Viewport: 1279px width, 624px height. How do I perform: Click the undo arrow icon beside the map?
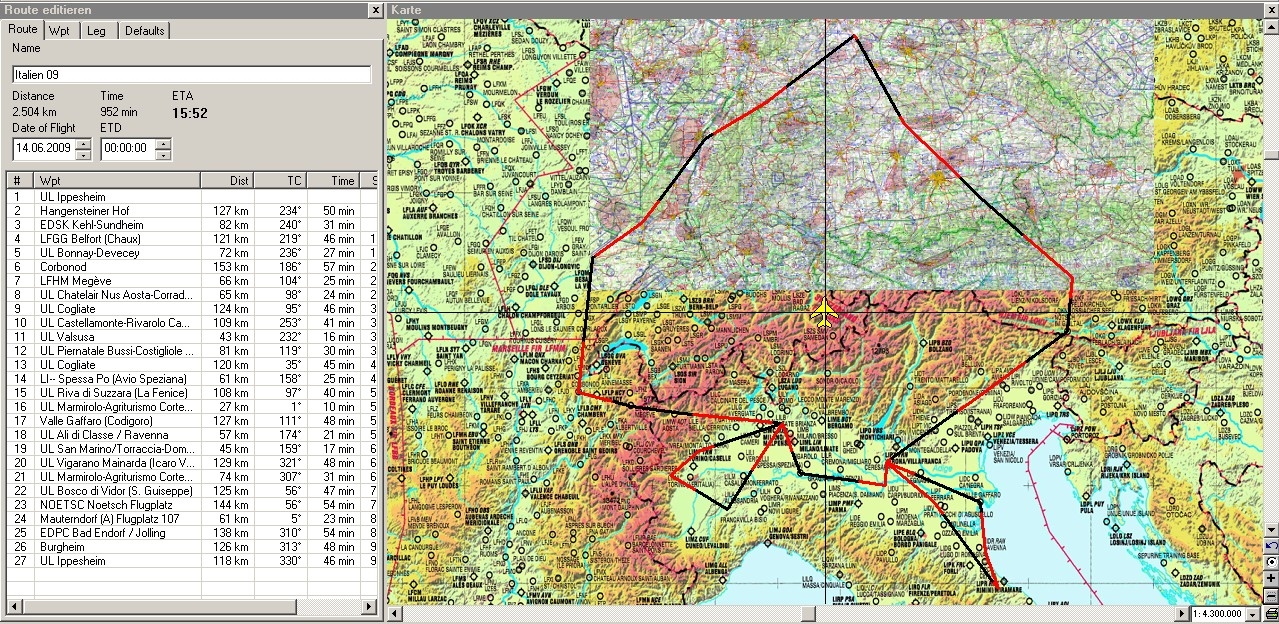pyautogui.click(x=1271, y=546)
